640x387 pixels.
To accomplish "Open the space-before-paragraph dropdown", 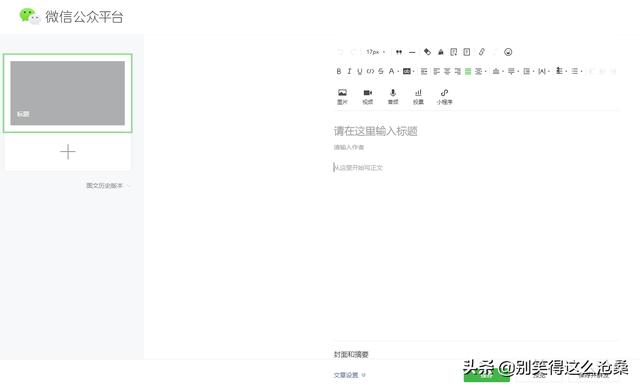I will click(x=498, y=71).
